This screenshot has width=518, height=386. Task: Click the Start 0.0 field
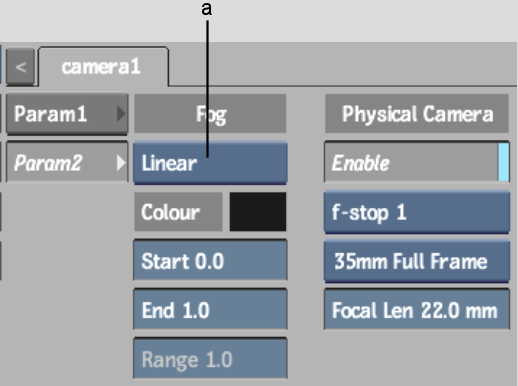[210, 260]
